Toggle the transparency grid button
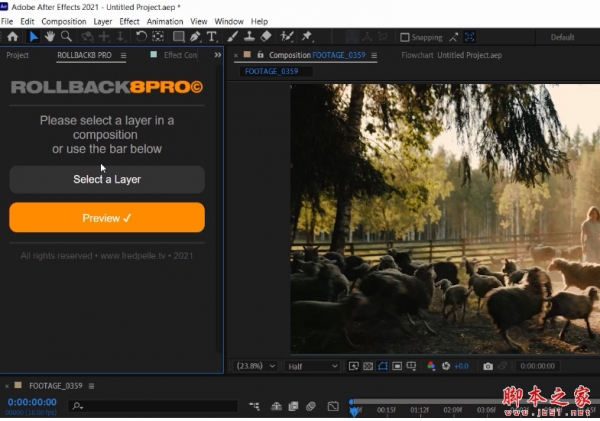The height and width of the screenshot is (421, 600). (368, 366)
